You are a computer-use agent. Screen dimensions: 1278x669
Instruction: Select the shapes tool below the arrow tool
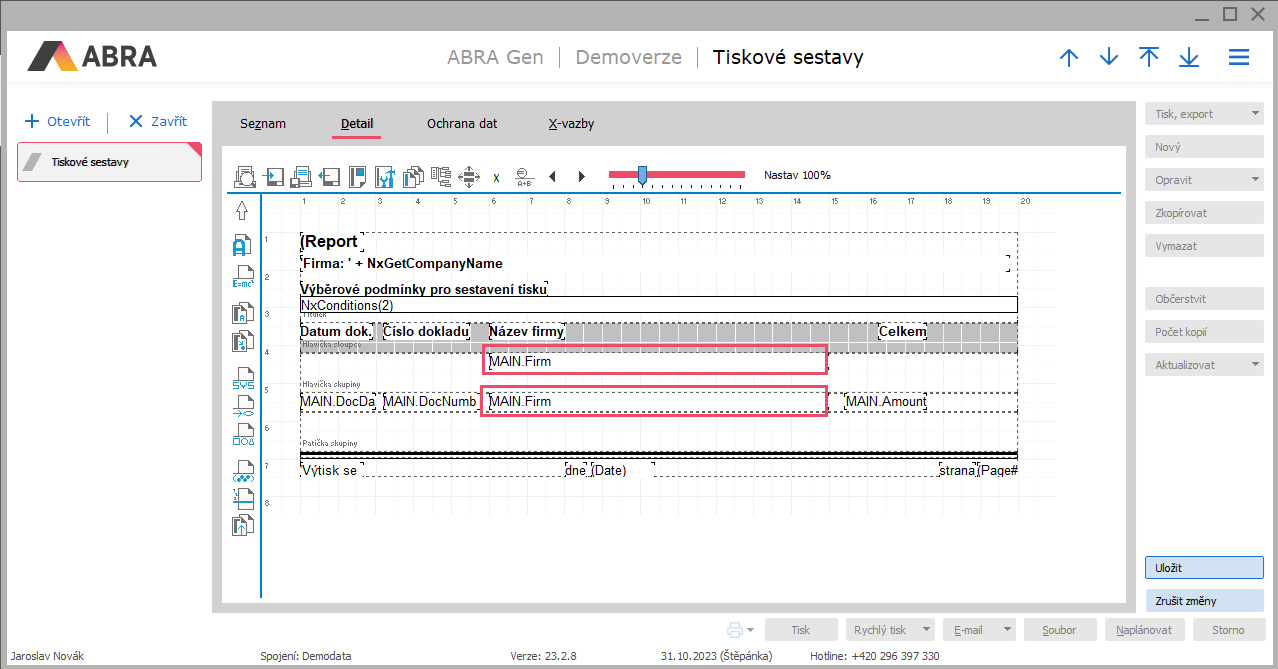coord(243,433)
